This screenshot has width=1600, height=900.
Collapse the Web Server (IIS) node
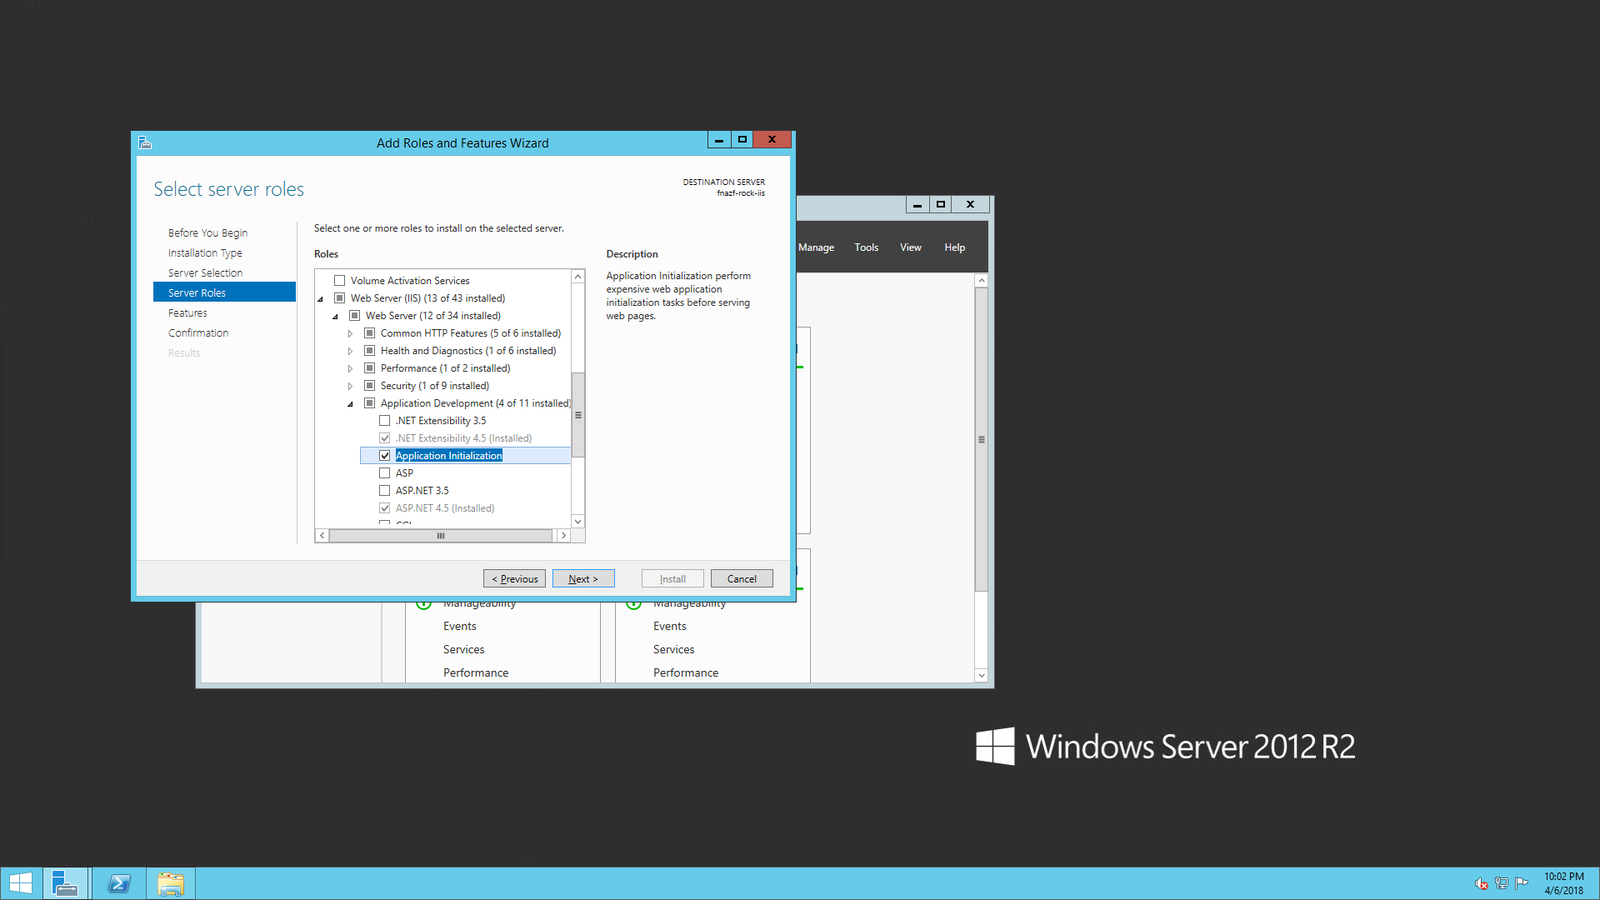[321, 299]
